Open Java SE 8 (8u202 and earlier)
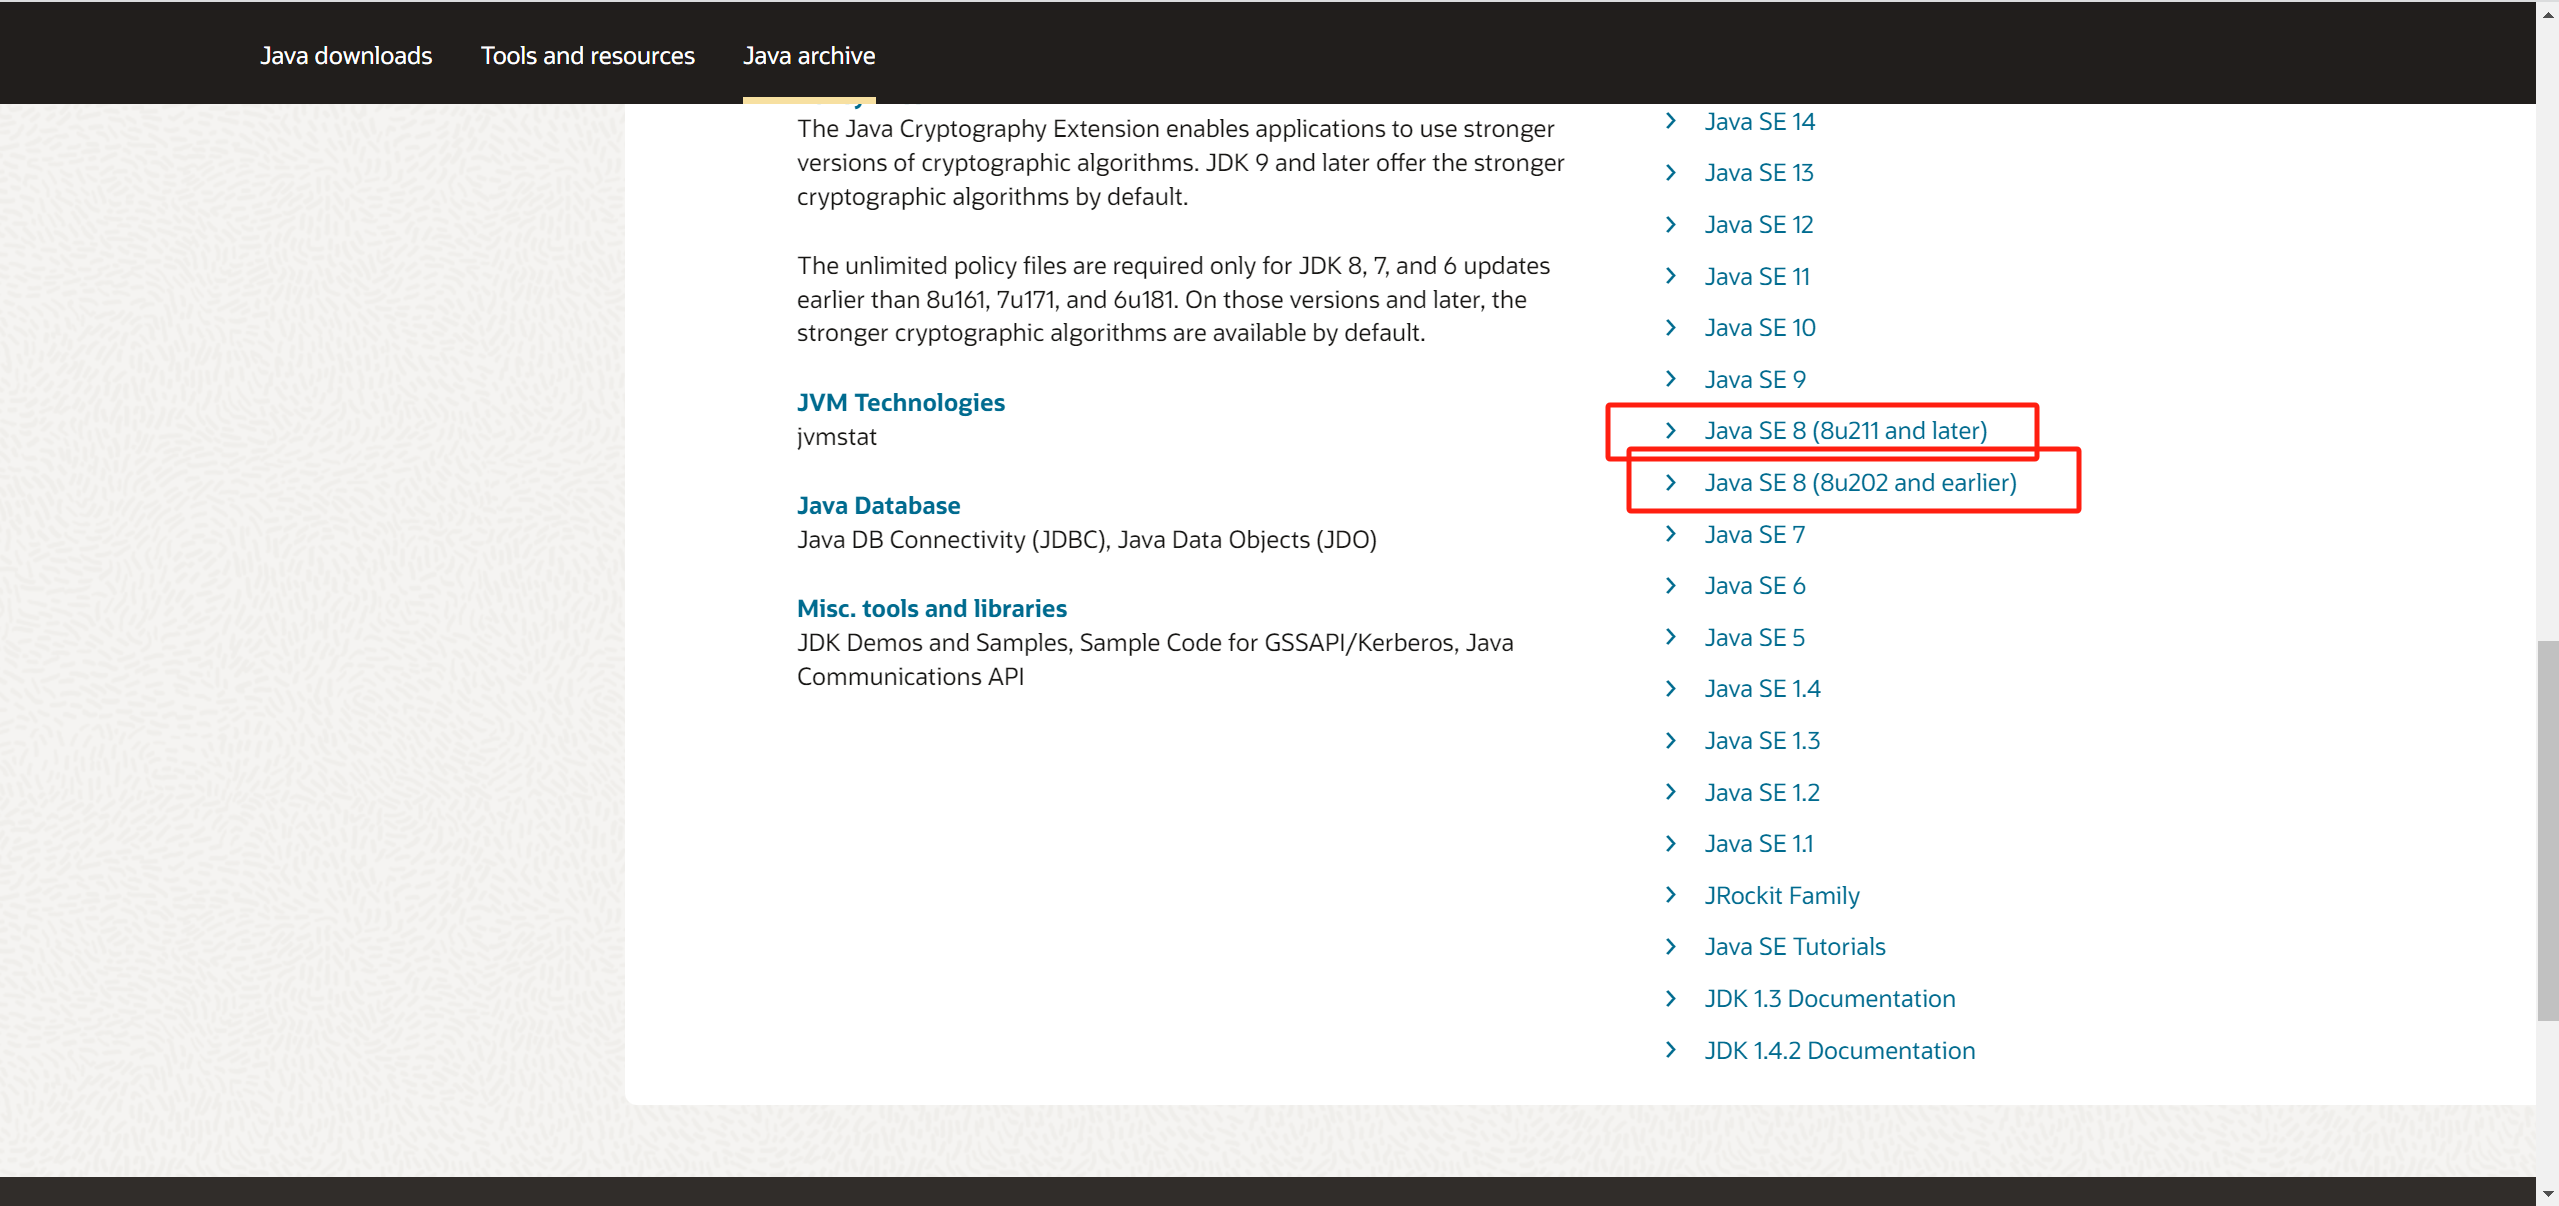This screenshot has width=2559, height=1206. pyautogui.click(x=1860, y=483)
